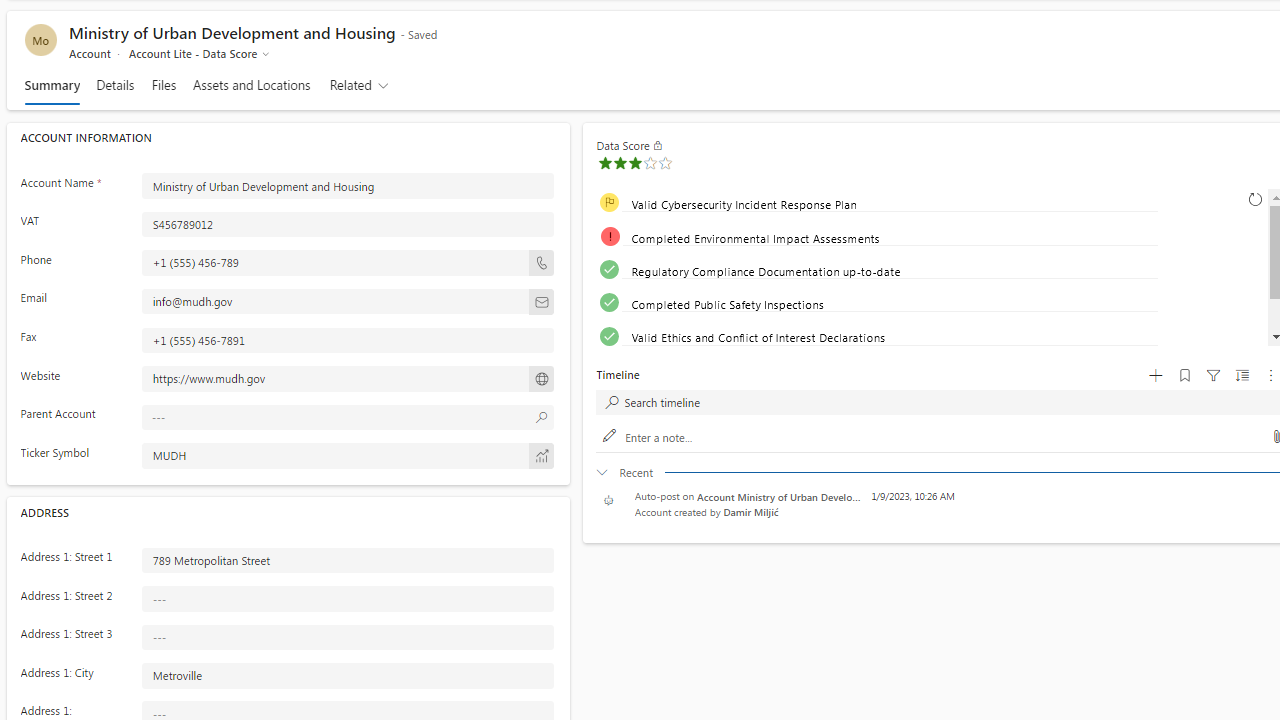Open the Related tab dropdown
The width and height of the screenshot is (1280, 720).
[x=359, y=86]
